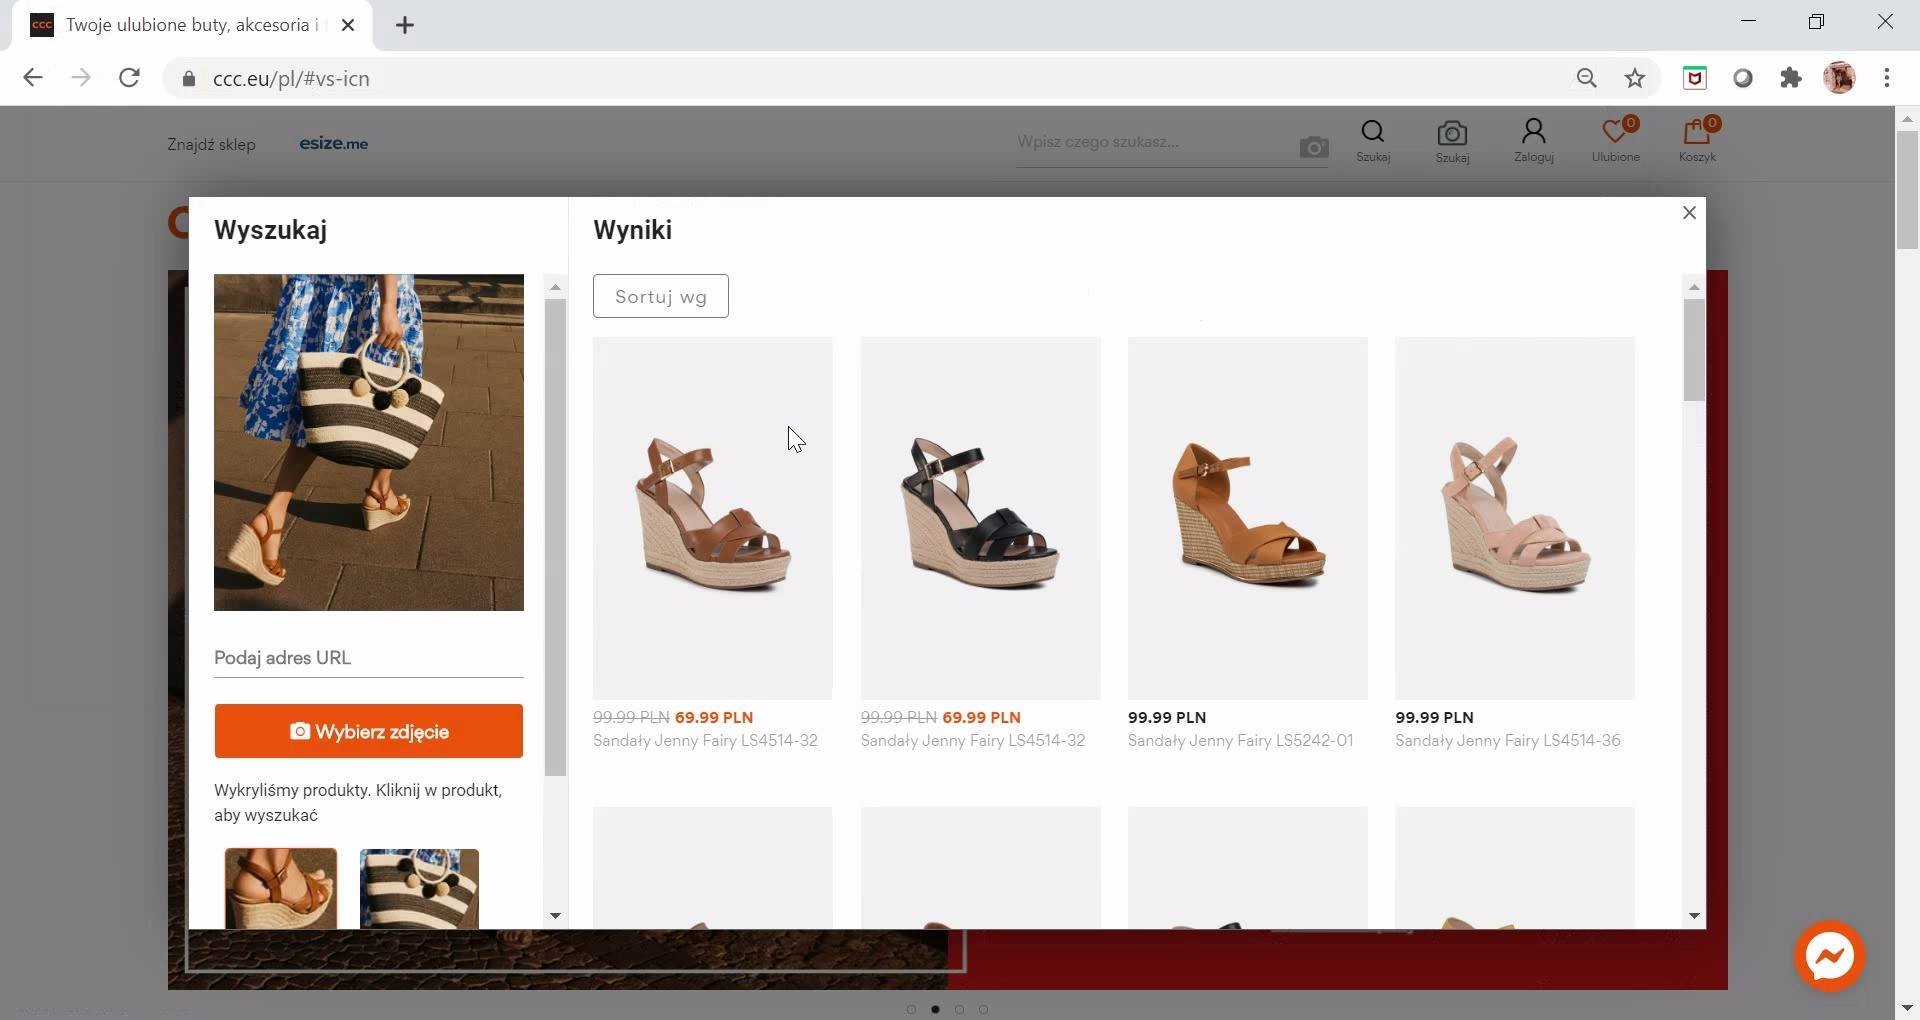Click the Sandały Jenny Fairy LS5242-01 title
The height and width of the screenshot is (1020, 1920).
pyautogui.click(x=1240, y=741)
